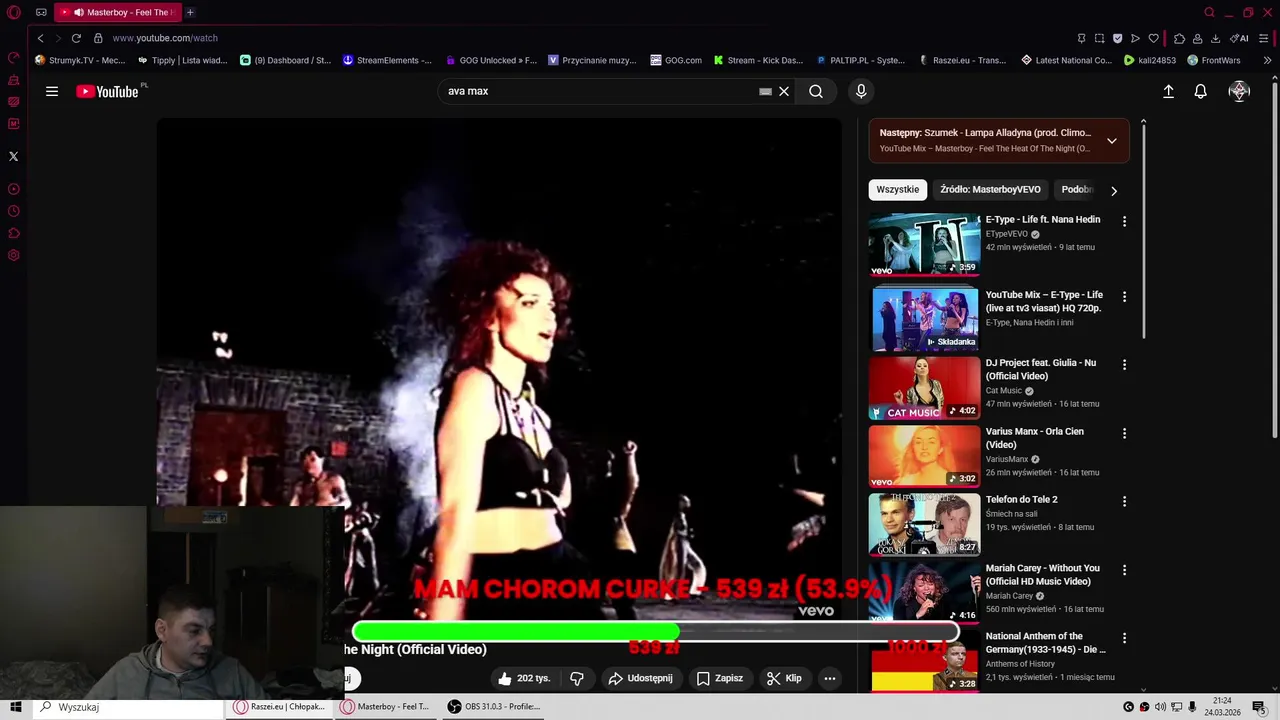This screenshot has height=720, width=1280.
Task: Open the sidebar player icon
Action: click(14, 189)
